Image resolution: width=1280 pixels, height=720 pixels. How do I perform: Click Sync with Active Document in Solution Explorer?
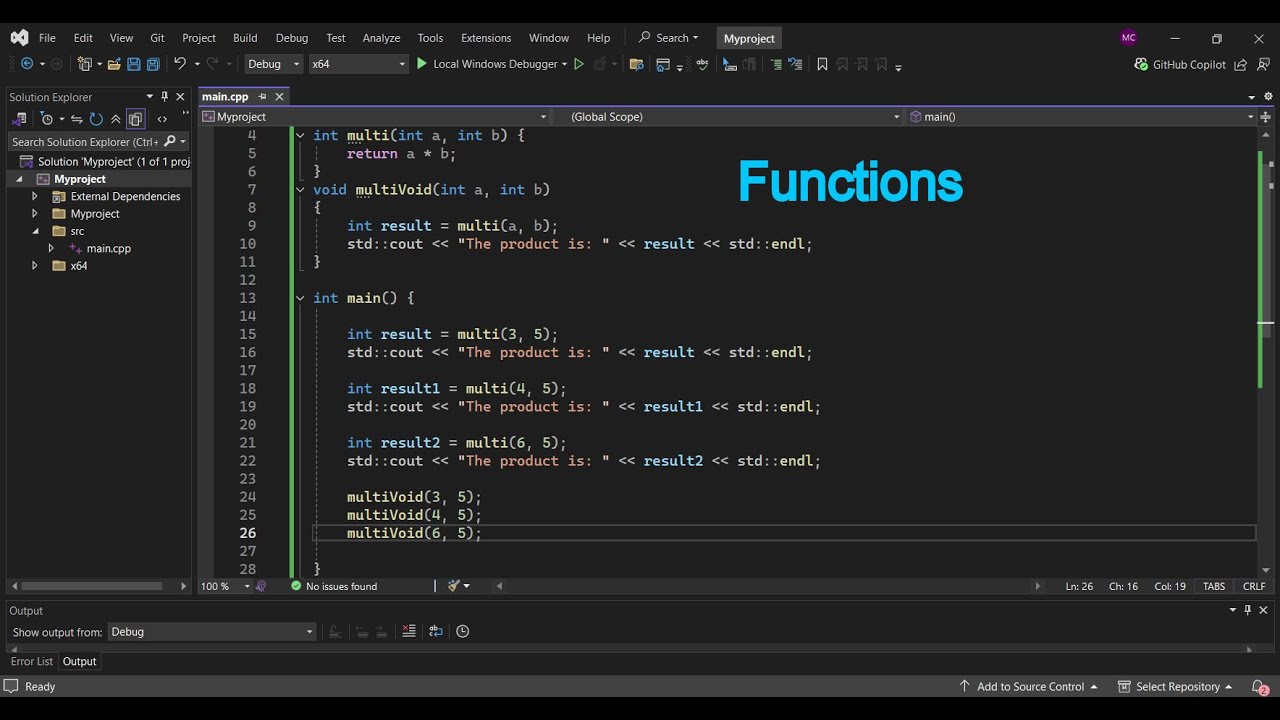(77, 119)
